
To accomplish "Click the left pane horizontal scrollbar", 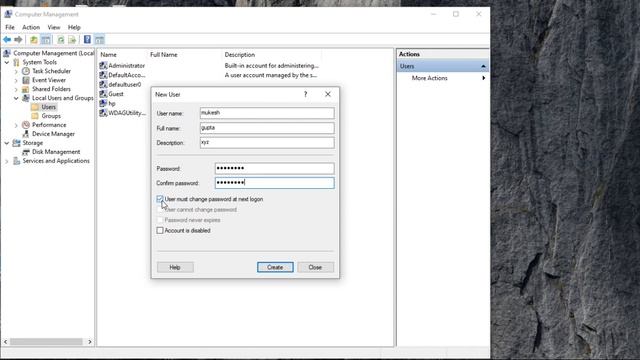I will coord(46,342).
